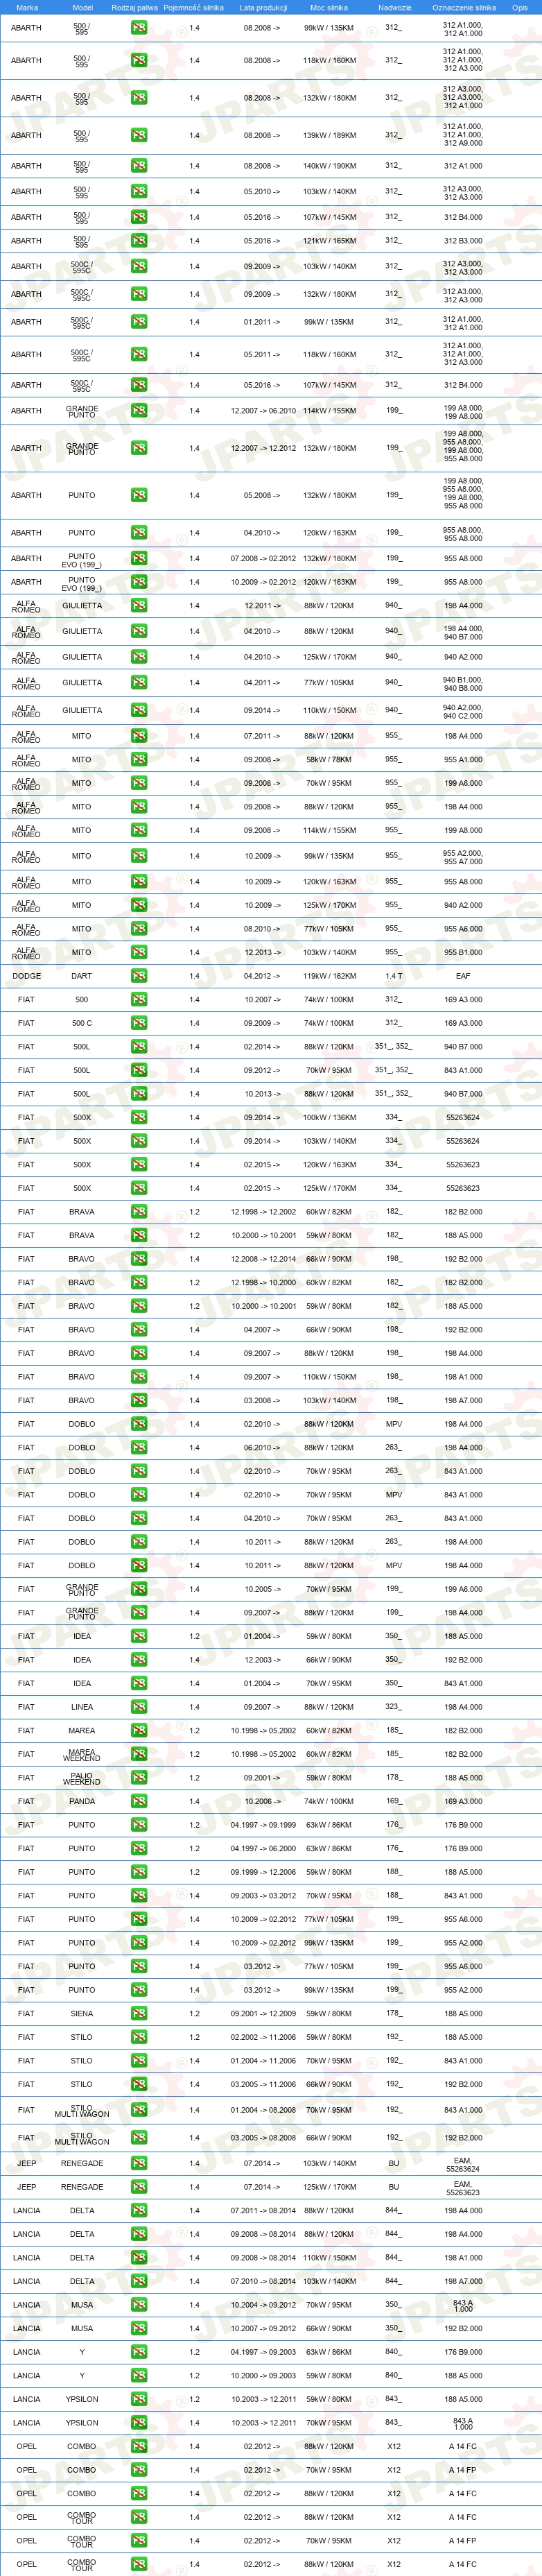Click the 58kW / 78KM power cell
The height and width of the screenshot is (2576, 542).
pyautogui.click(x=329, y=760)
